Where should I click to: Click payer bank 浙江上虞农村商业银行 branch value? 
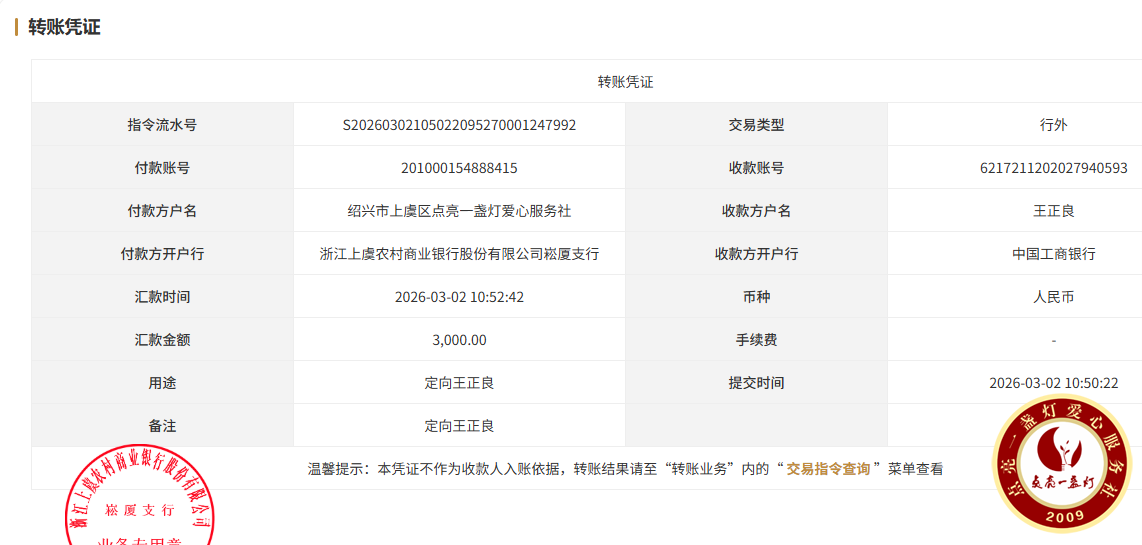pos(459,254)
